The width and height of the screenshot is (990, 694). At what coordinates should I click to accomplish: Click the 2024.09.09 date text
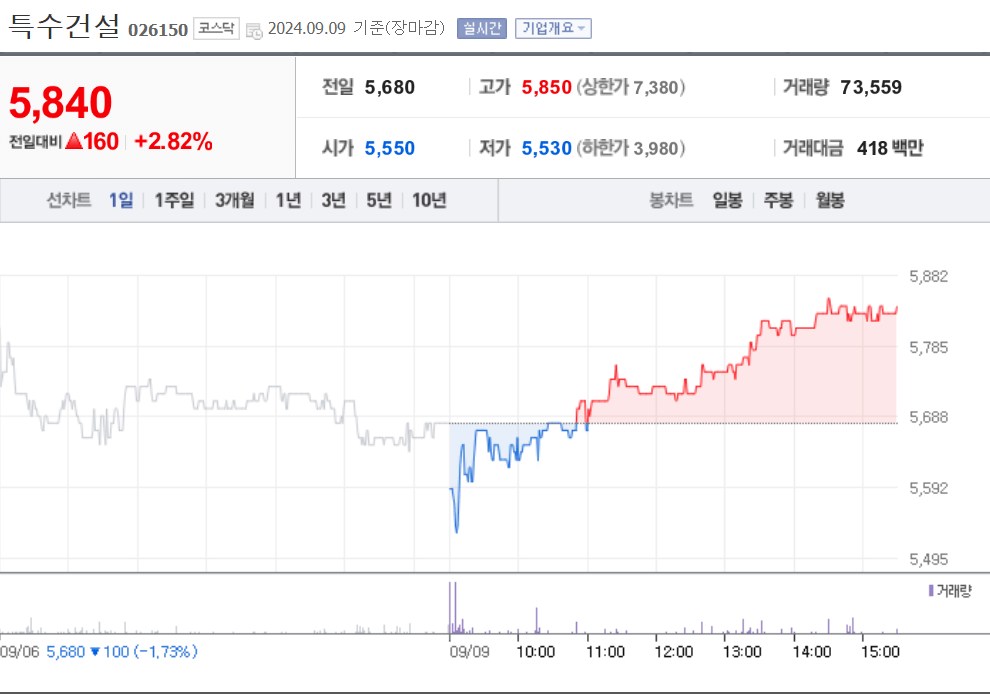point(307,28)
